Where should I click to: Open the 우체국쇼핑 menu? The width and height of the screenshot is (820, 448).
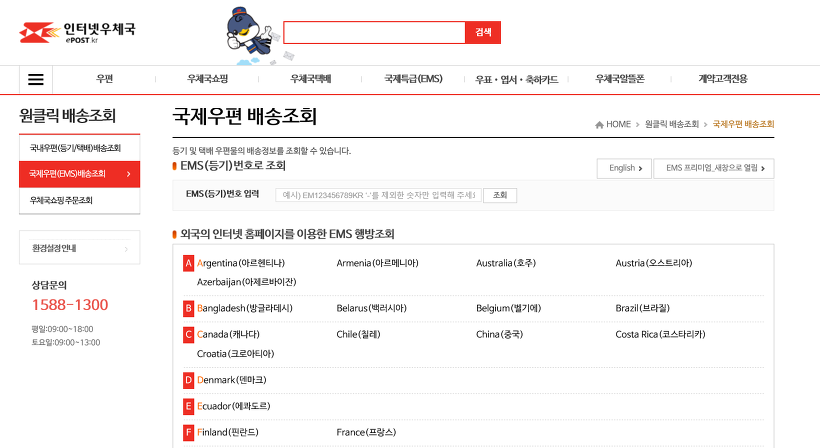[208, 79]
